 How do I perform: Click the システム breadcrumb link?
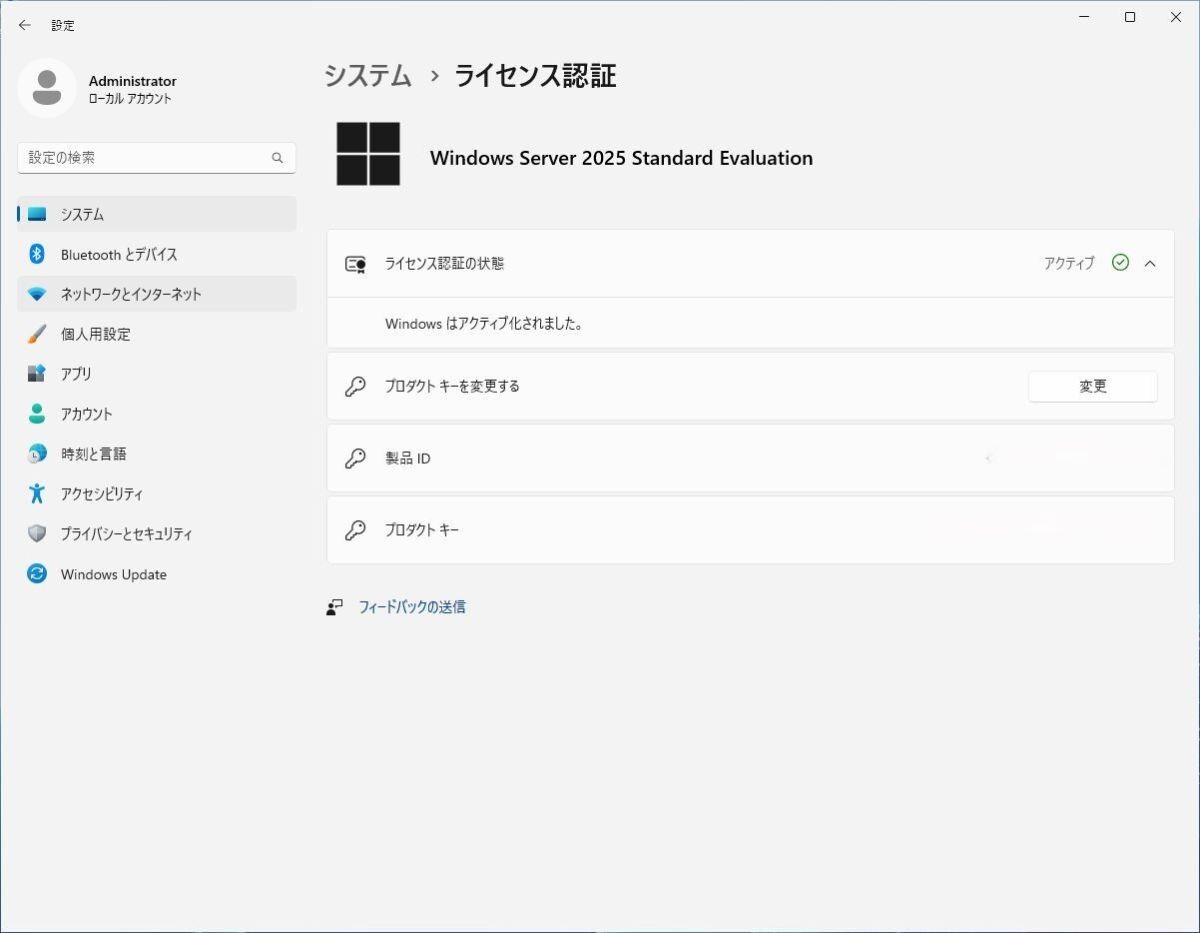click(x=368, y=76)
